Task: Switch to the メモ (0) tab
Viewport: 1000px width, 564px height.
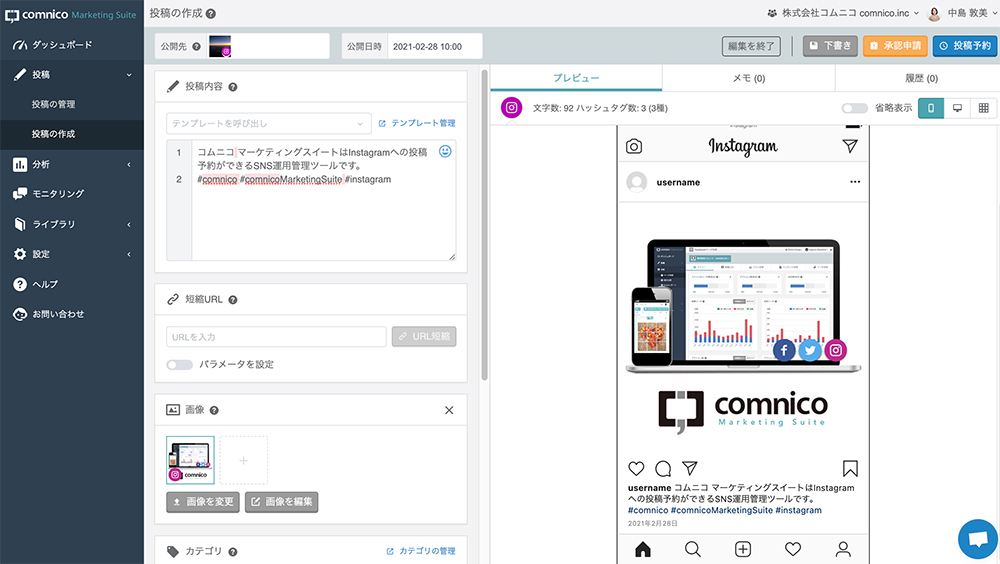Action: [749, 78]
